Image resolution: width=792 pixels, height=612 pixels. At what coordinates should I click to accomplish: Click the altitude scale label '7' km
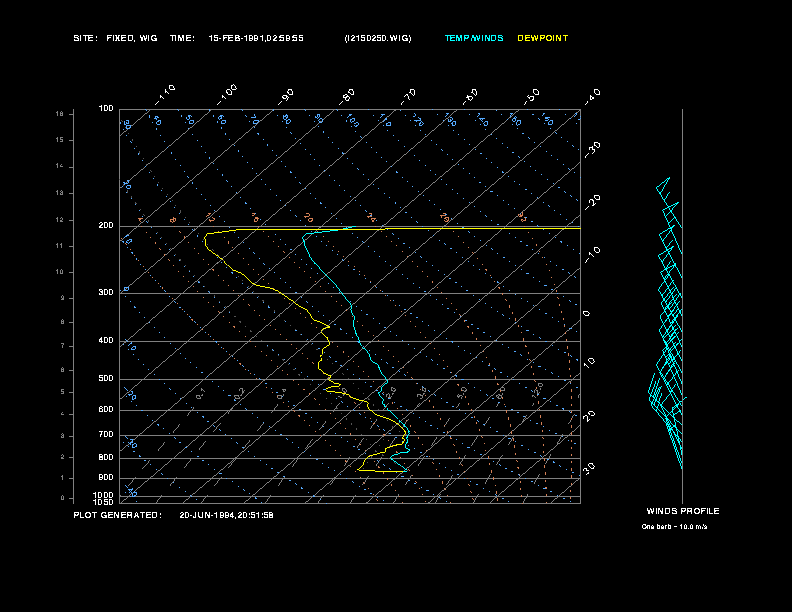click(63, 346)
